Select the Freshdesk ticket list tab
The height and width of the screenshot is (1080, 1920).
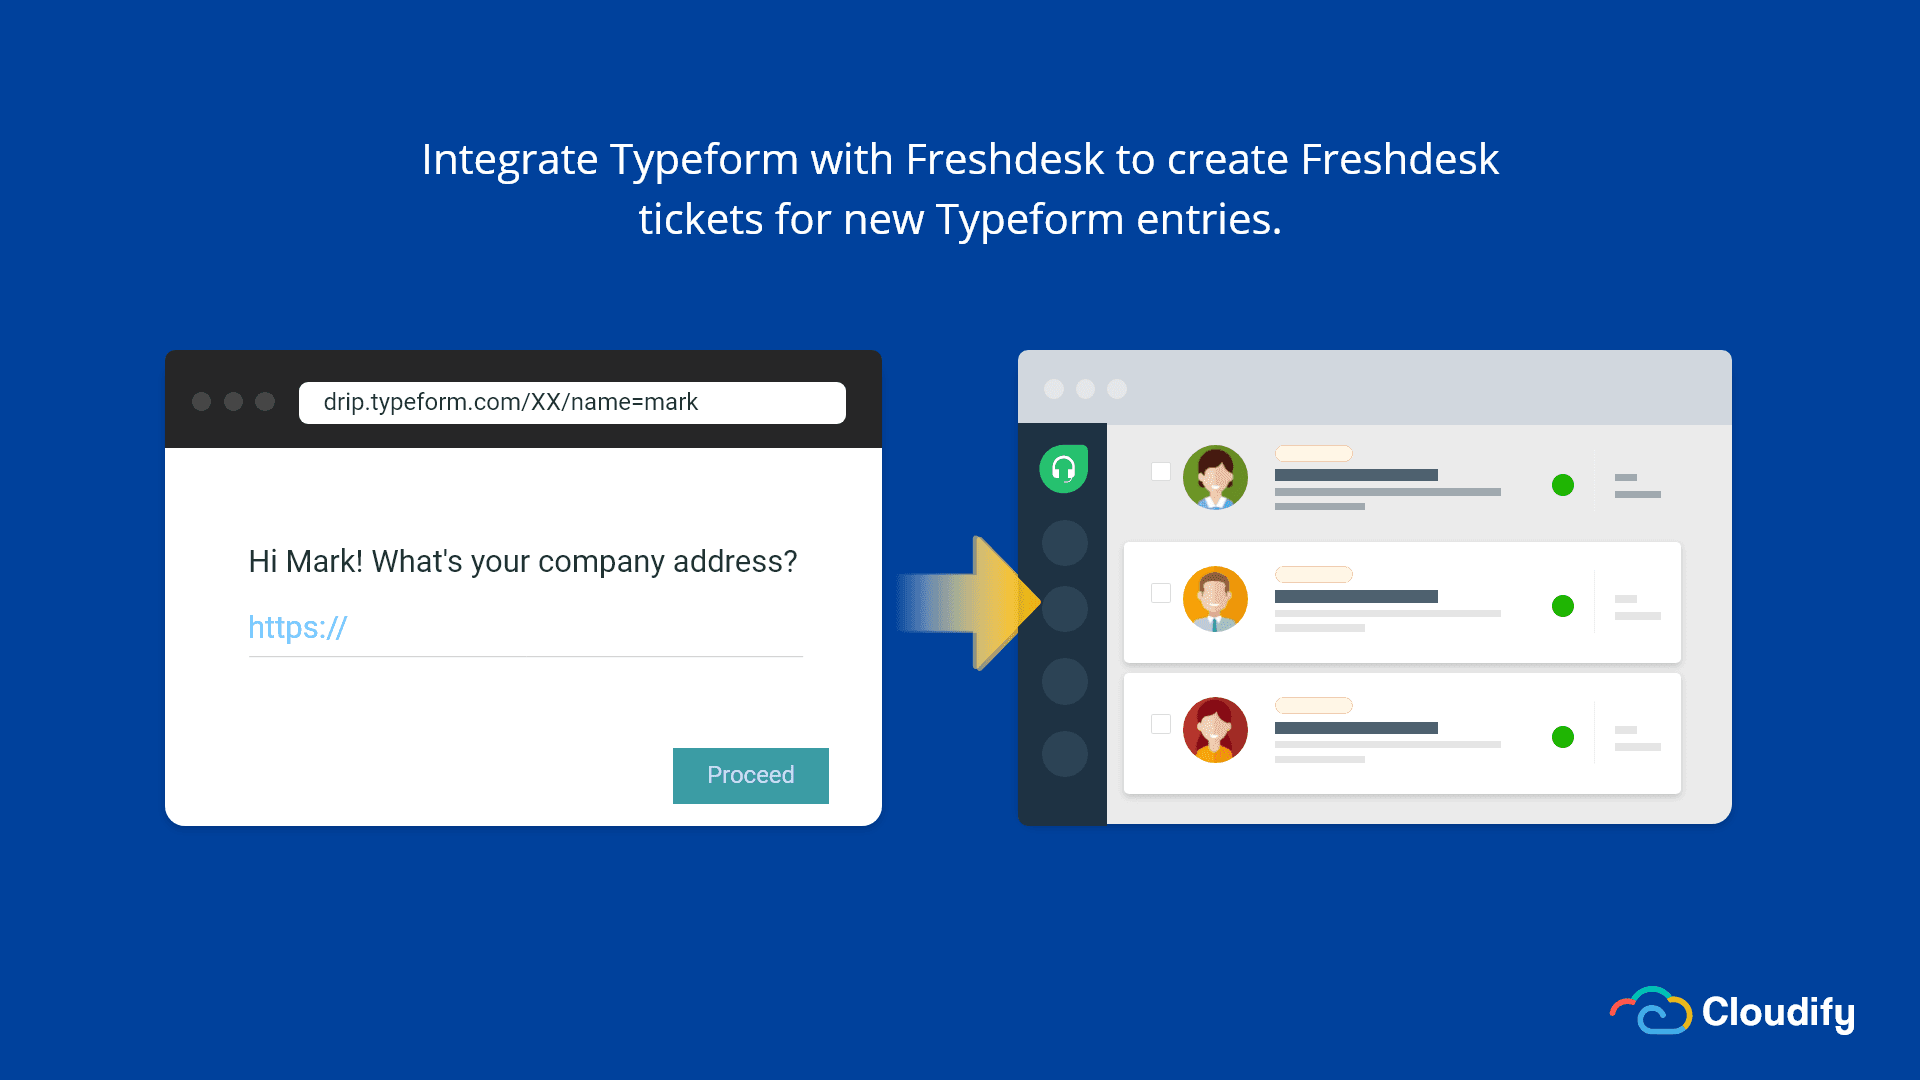click(1064, 467)
